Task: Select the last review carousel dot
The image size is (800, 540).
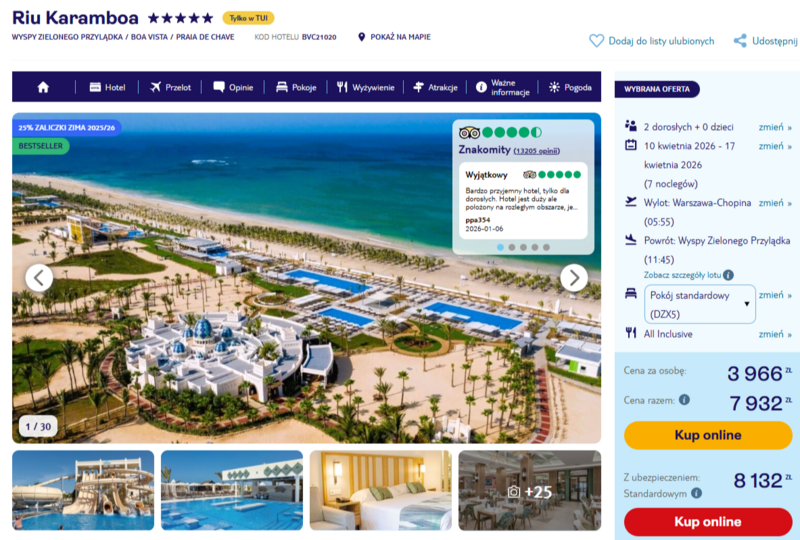Action: click(546, 247)
